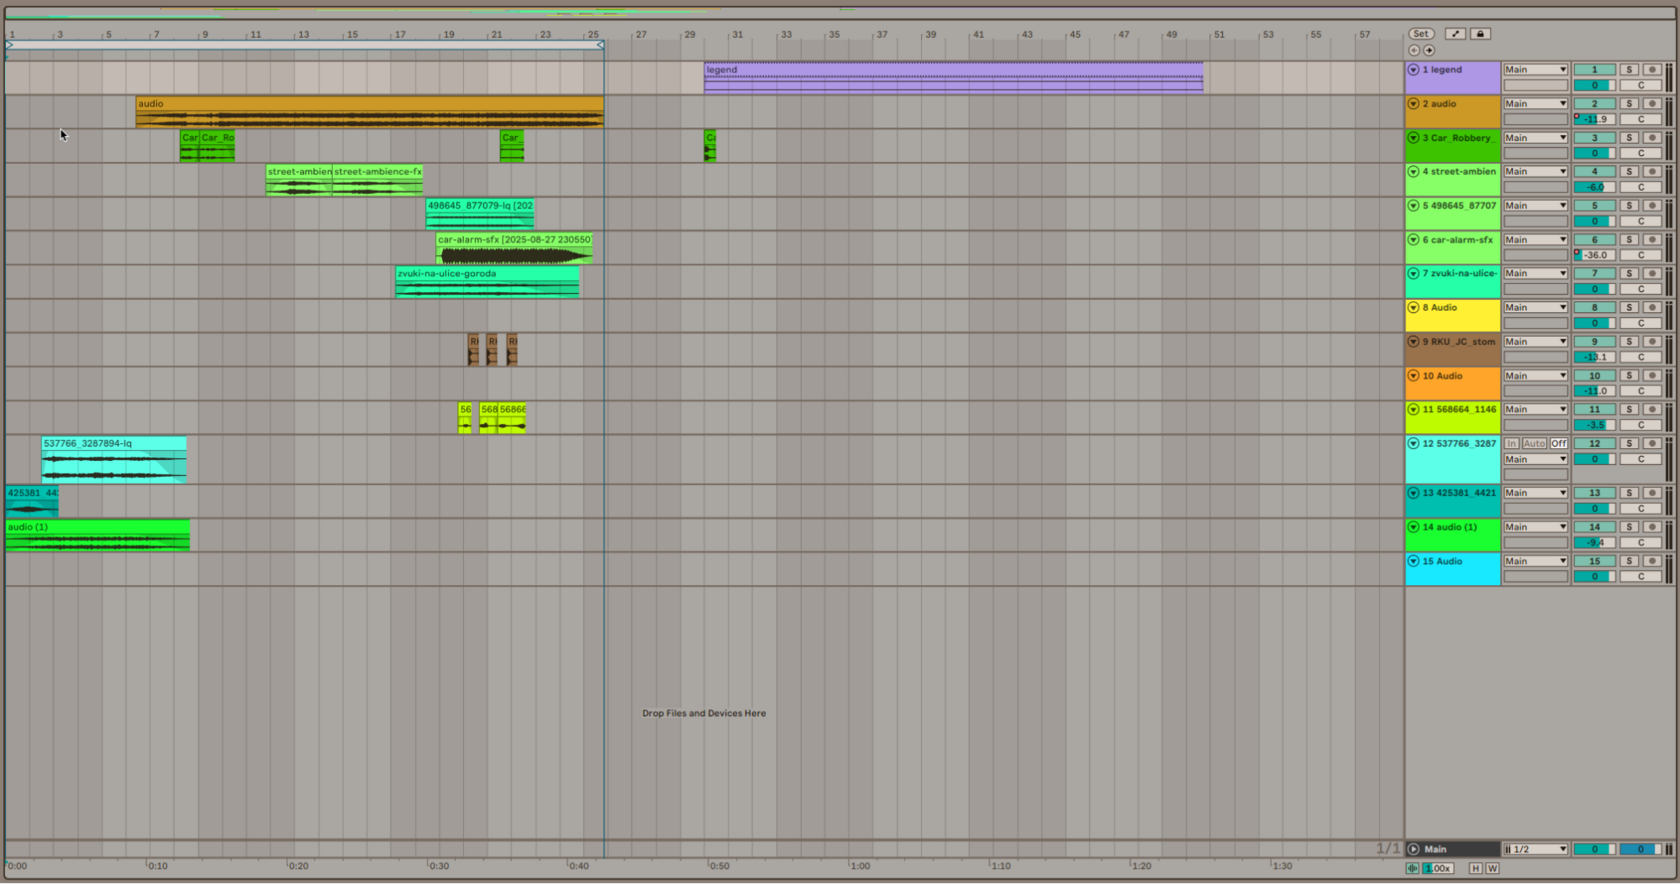
Task: Toggle track activator 9 for RKU_JC_stom
Action: pyautogui.click(x=1594, y=342)
